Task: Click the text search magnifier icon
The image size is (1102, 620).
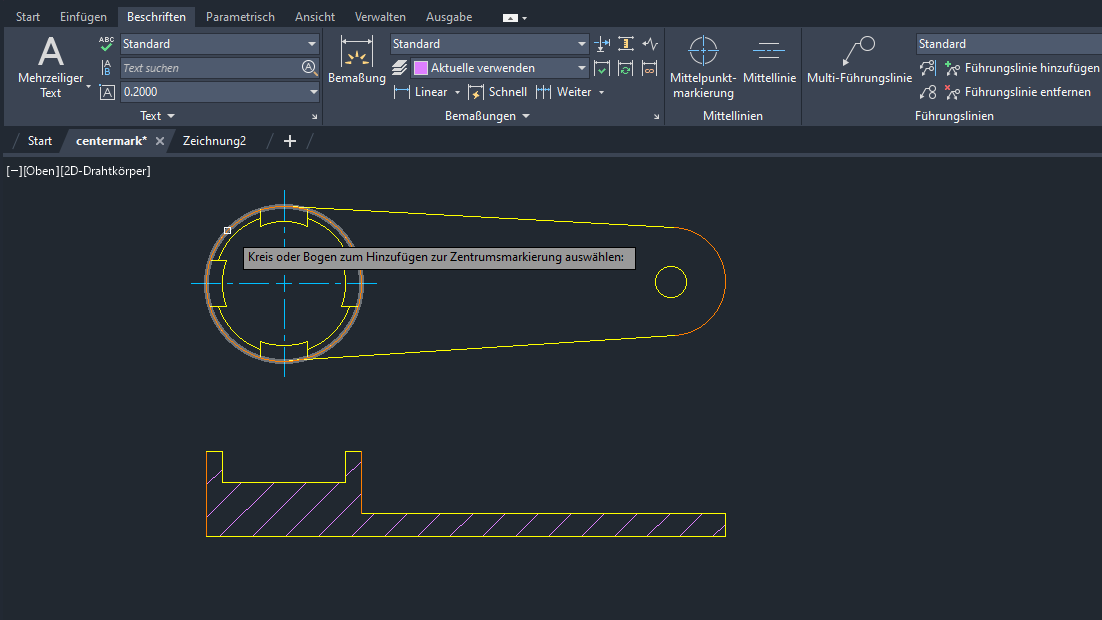Action: pos(309,68)
